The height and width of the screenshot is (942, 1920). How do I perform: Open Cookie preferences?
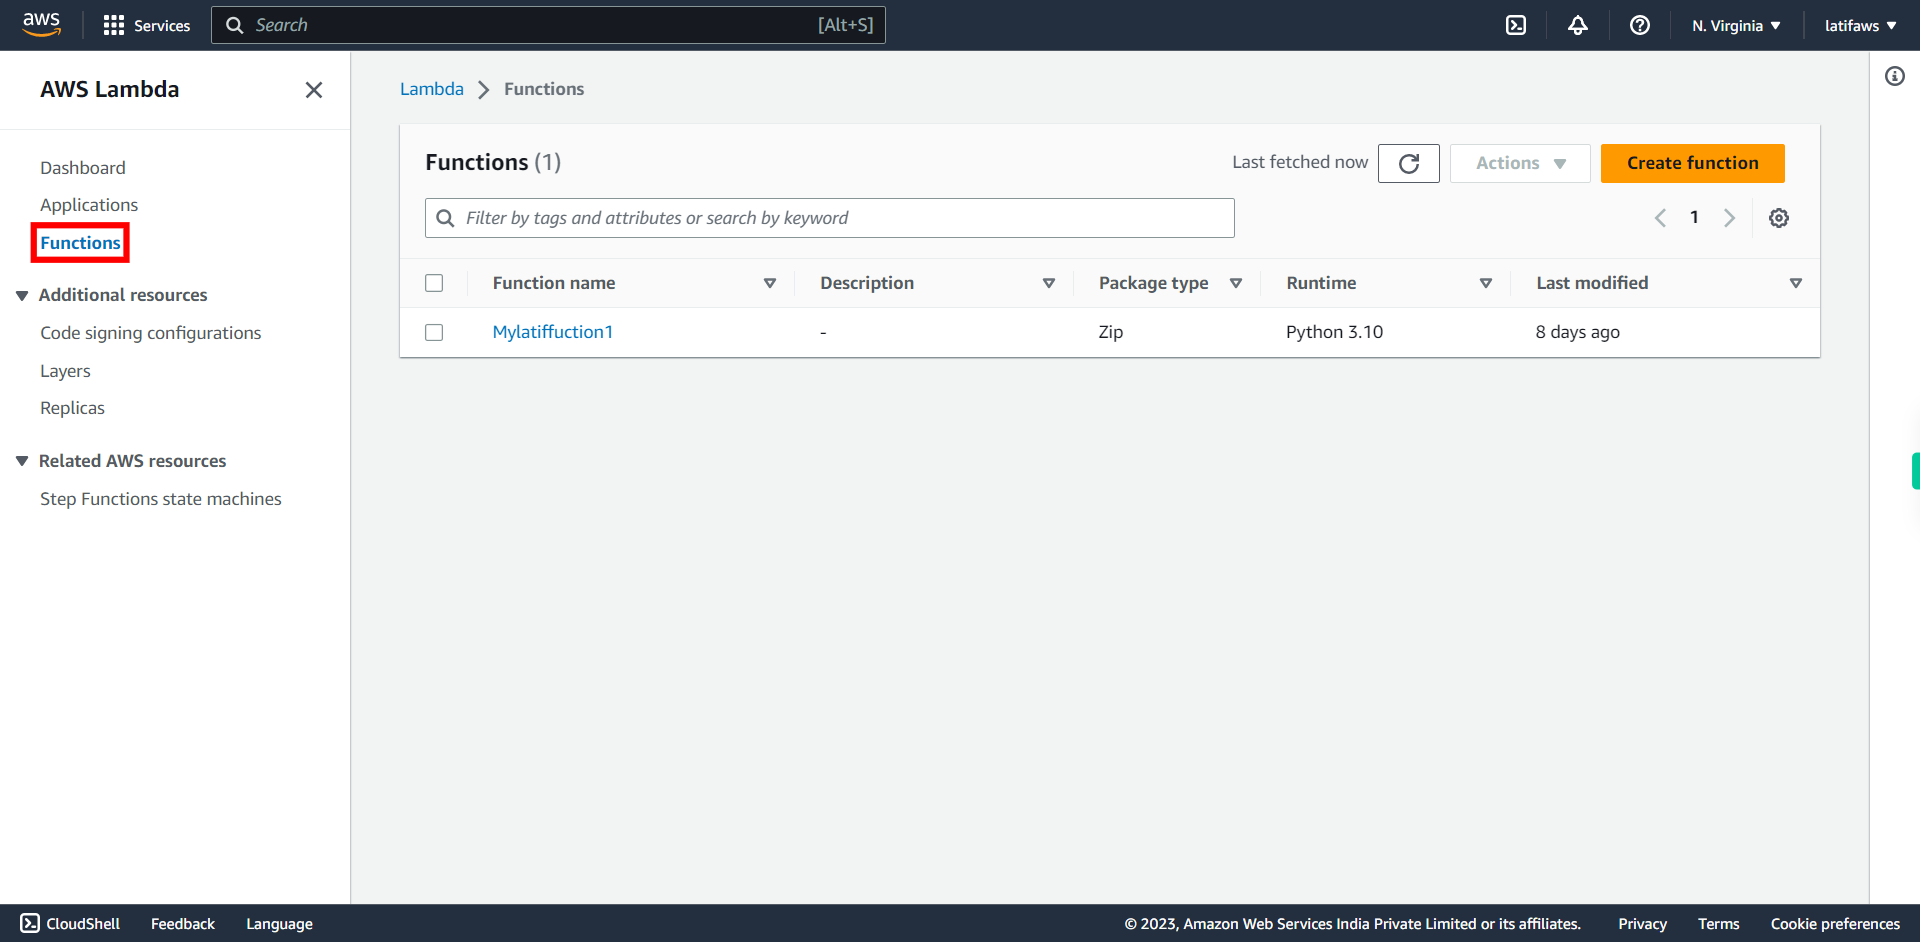tap(1835, 924)
